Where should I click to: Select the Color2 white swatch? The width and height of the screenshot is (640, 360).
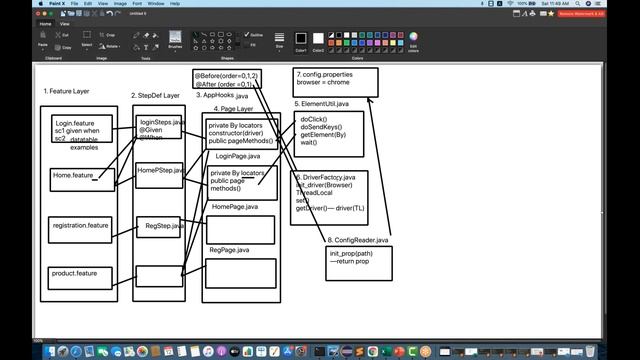click(318, 38)
